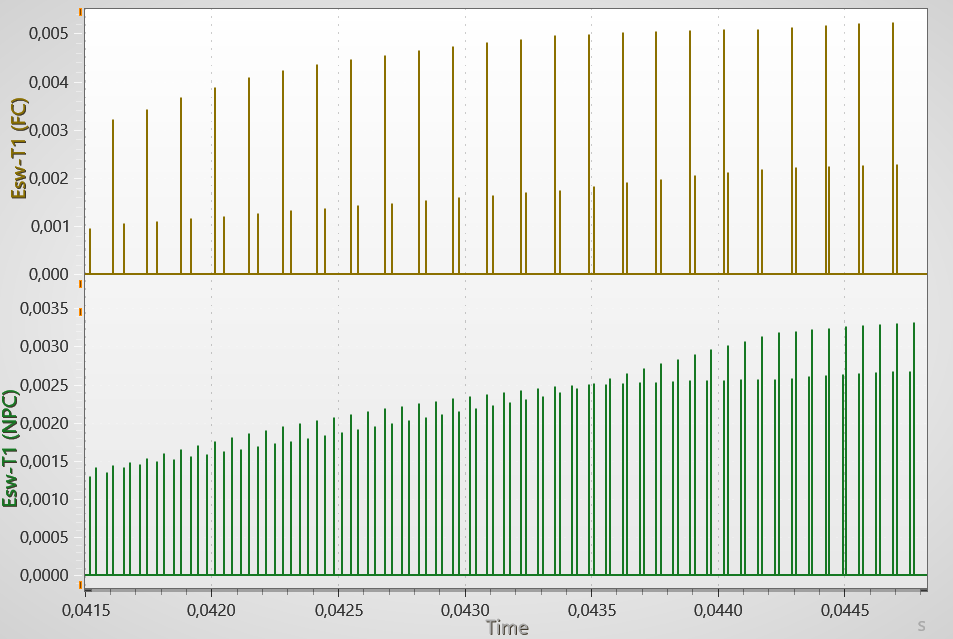The height and width of the screenshot is (639, 953).
Task: Select the 0,0435 time tick label
Action: coord(591,607)
